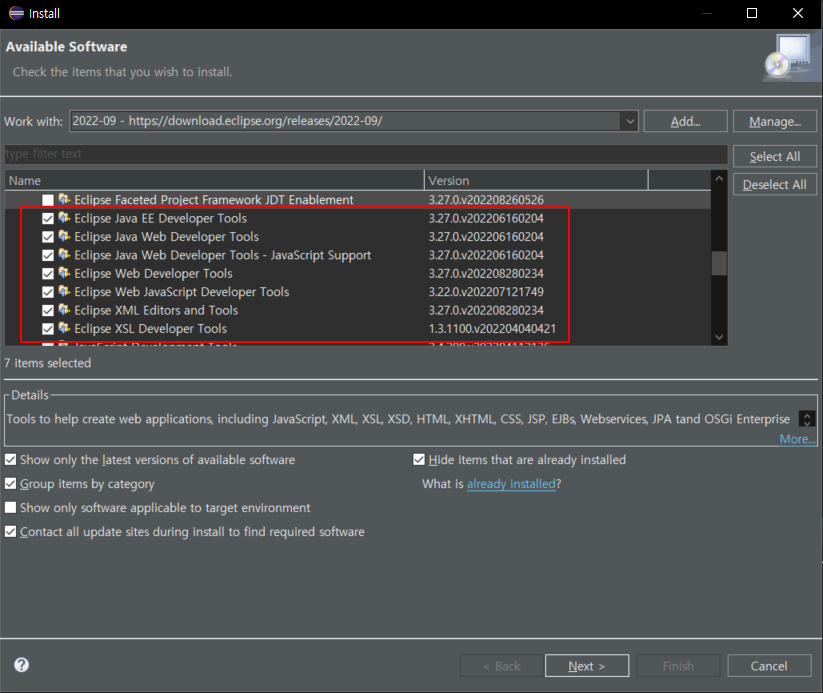Click feature icon beside Java Web Developer Tools - JavaScript Support
The width and height of the screenshot is (823, 693).
(x=64, y=255)
